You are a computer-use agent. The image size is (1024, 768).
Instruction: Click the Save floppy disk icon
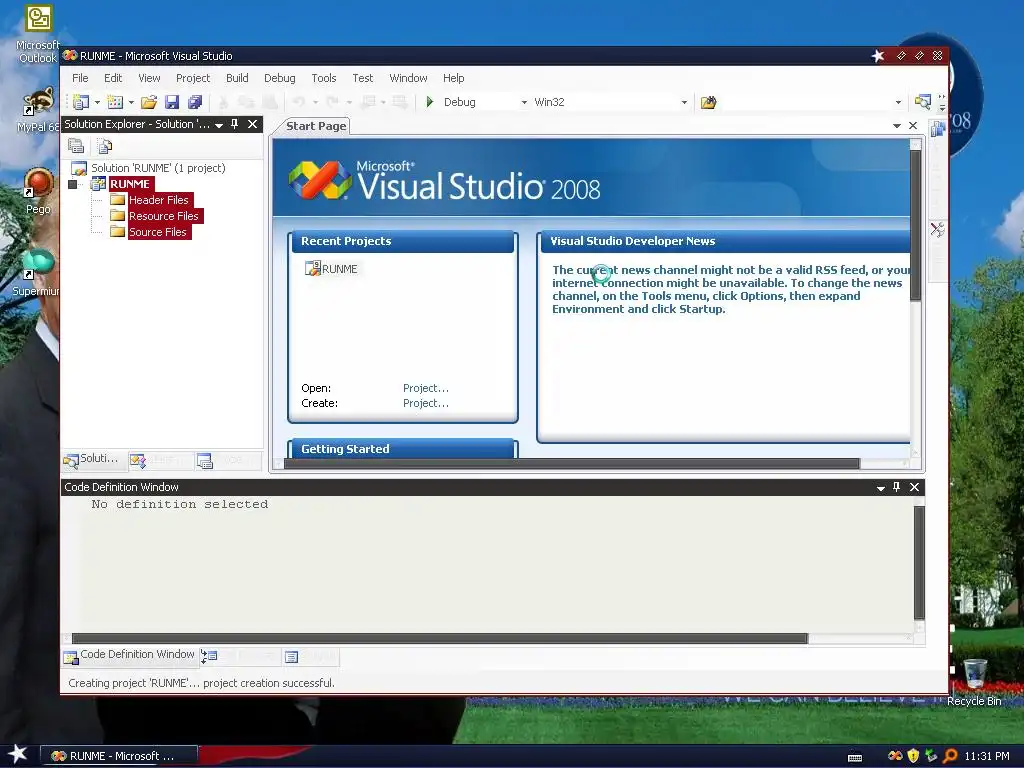point(172,102)
